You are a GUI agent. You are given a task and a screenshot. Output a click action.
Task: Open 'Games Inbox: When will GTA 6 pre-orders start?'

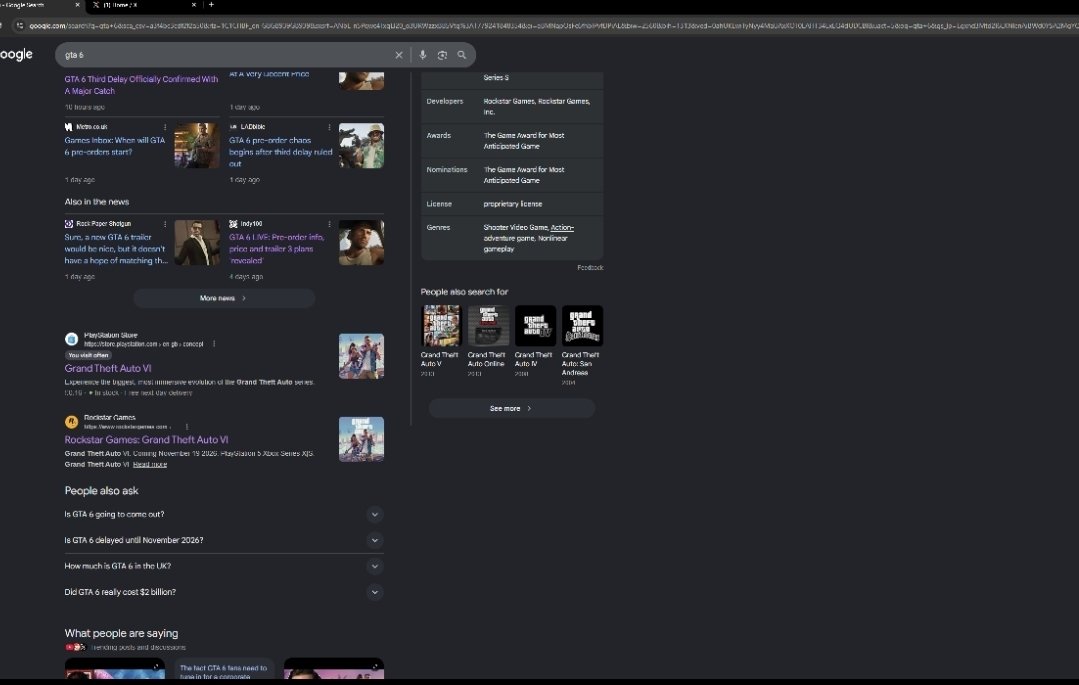click(115, 146)
